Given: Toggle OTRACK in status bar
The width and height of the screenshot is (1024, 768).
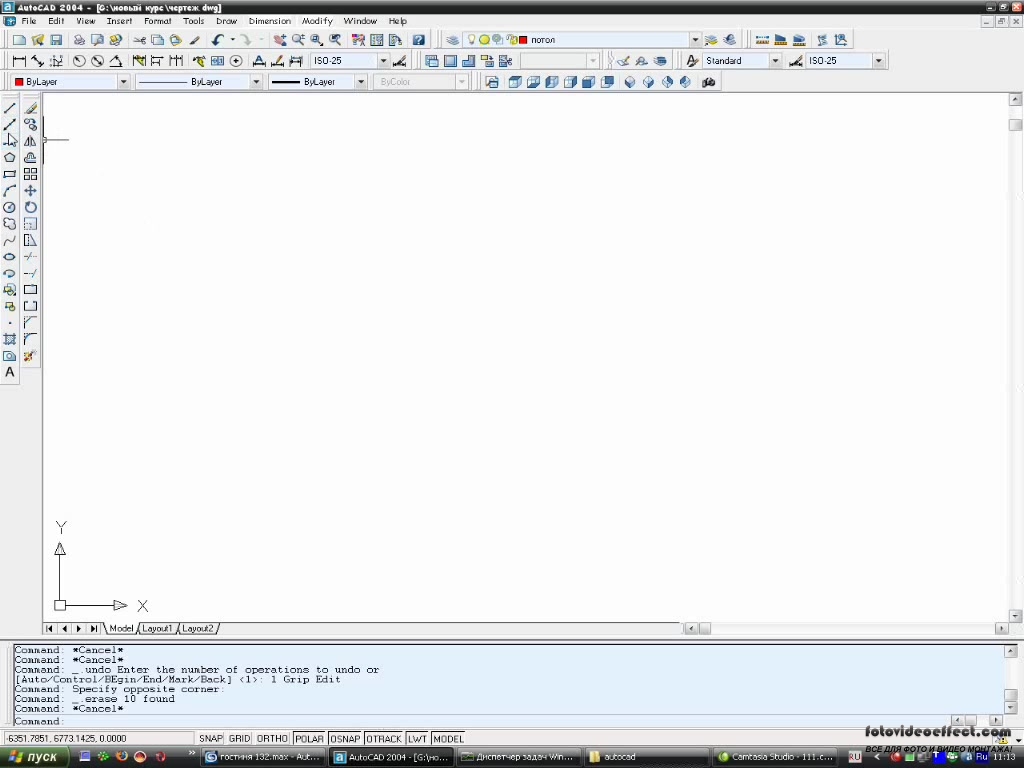Looking at the screenshot, I should tap(383, 739).
